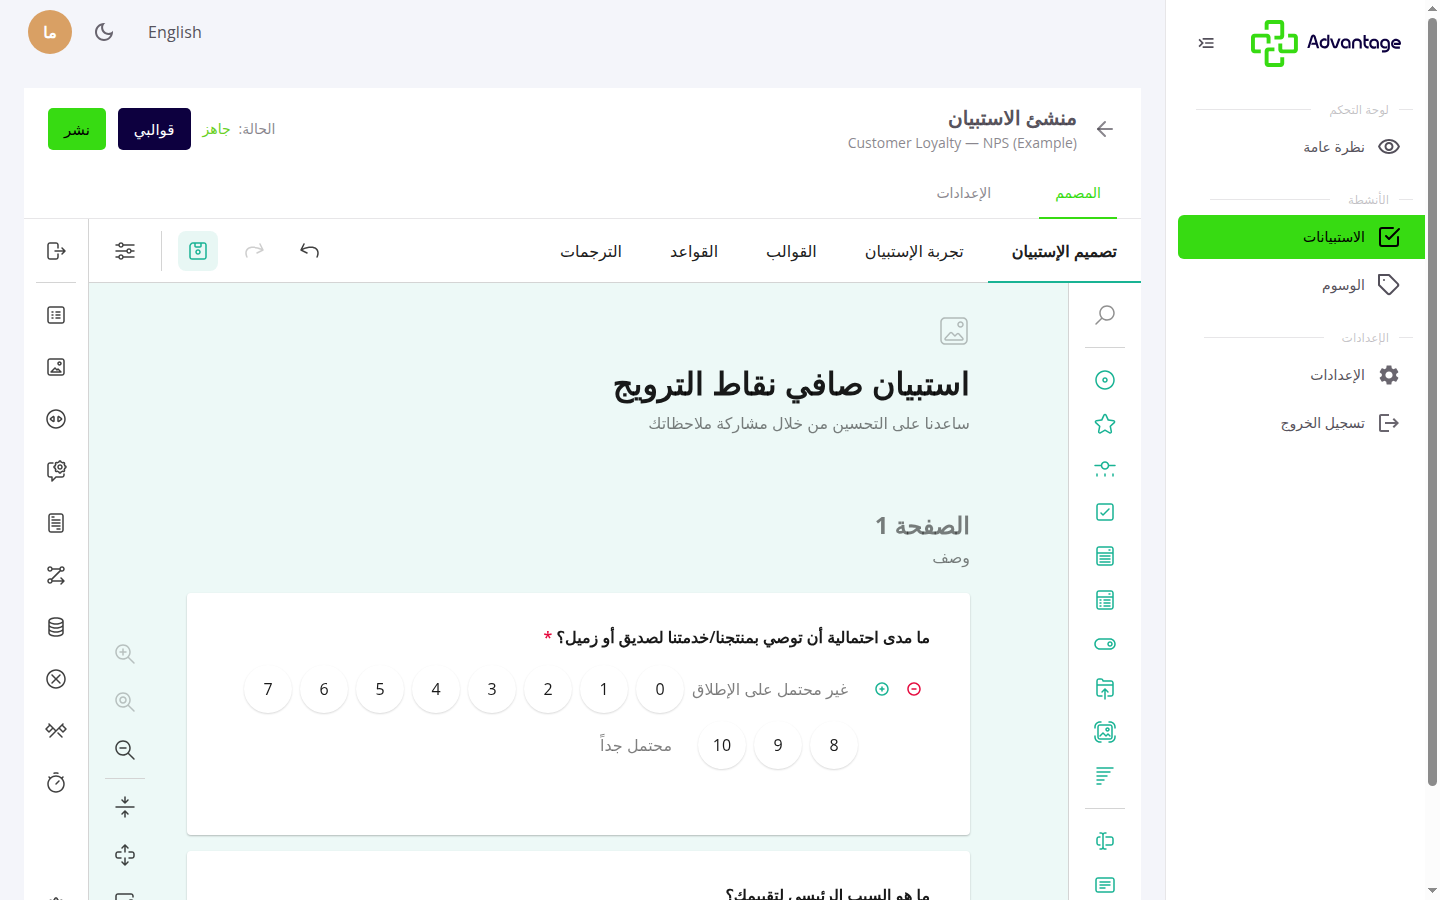Edit the maximum label محتمل جداً
The width and height of the screenshot is (1440, 900).
636,745
